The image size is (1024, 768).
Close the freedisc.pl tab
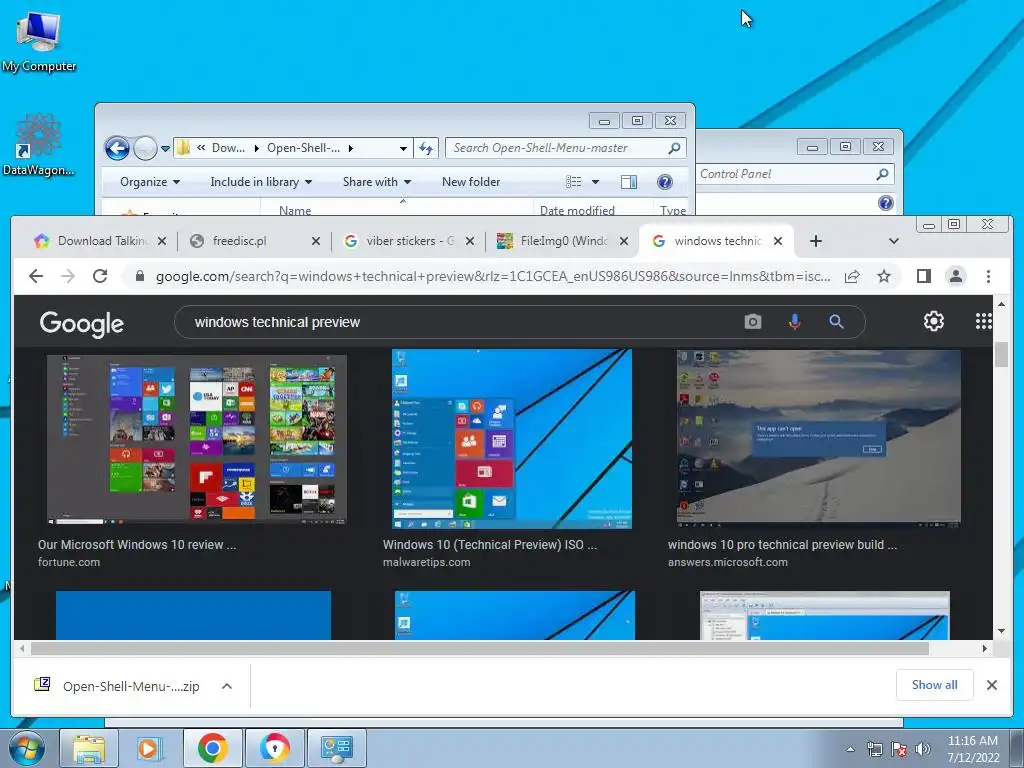click(315, 241)
